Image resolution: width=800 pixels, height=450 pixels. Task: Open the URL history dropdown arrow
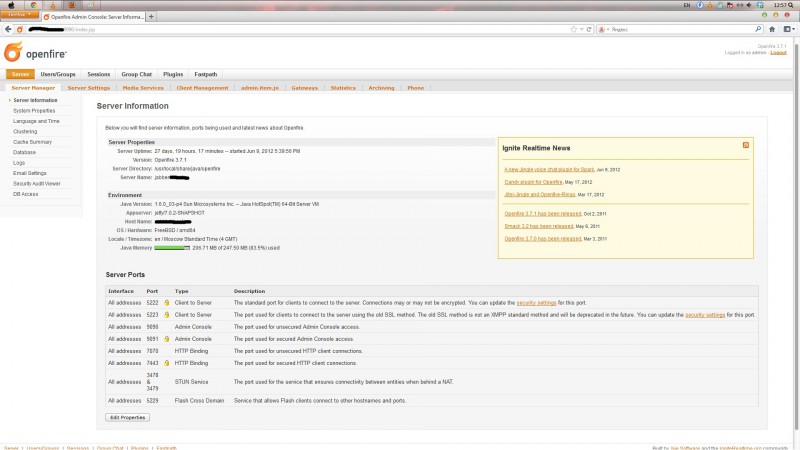tap(582, 30)
